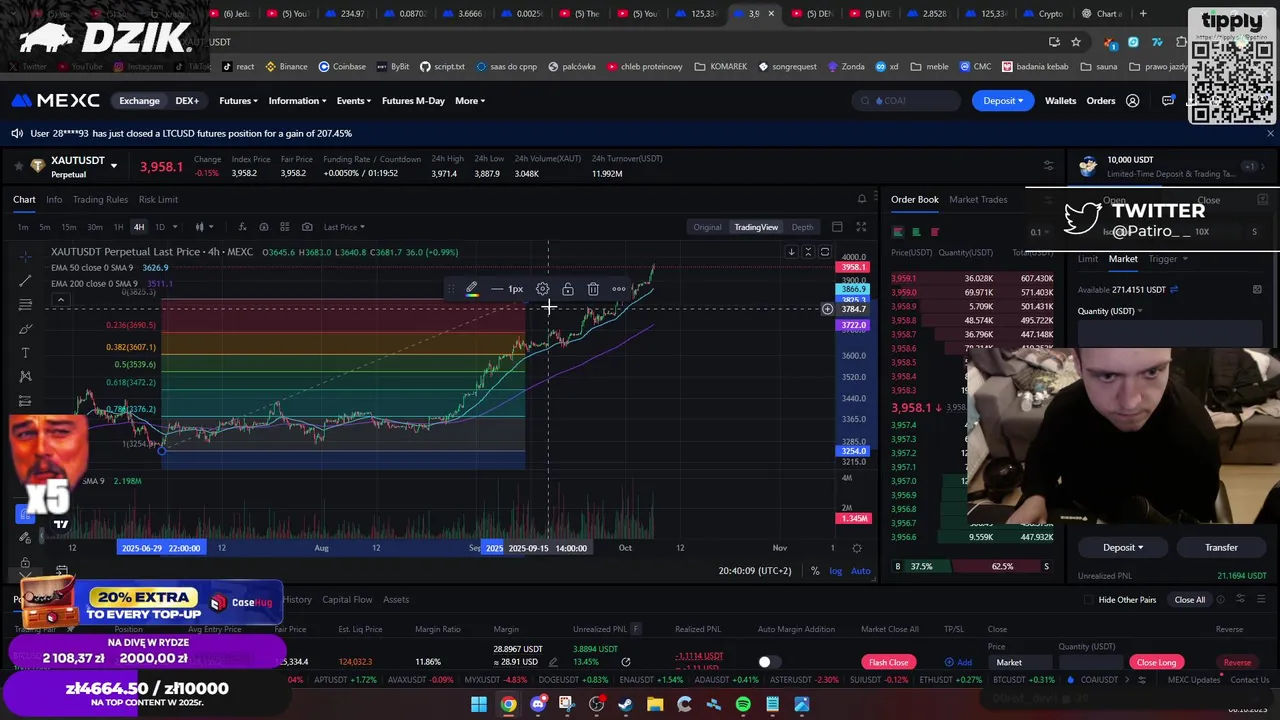Open the Futures menu dropdown

click(x=238, y=101)
